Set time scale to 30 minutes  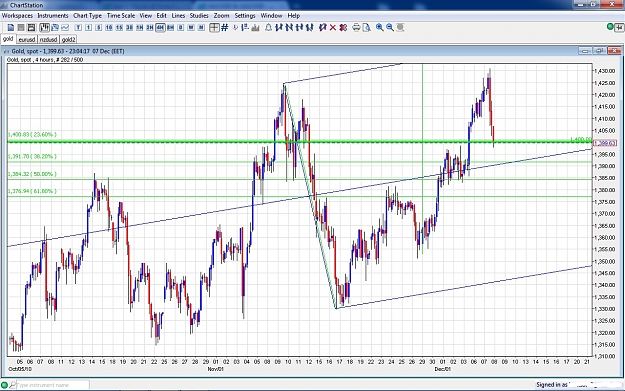(x=129, y=28)
